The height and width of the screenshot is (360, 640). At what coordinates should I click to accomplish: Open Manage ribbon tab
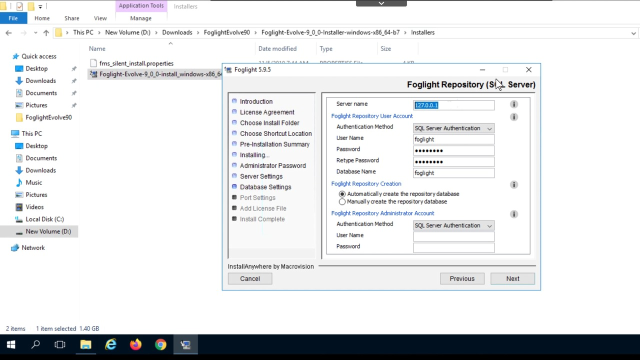pyautogui.click(x=141, y=18)
